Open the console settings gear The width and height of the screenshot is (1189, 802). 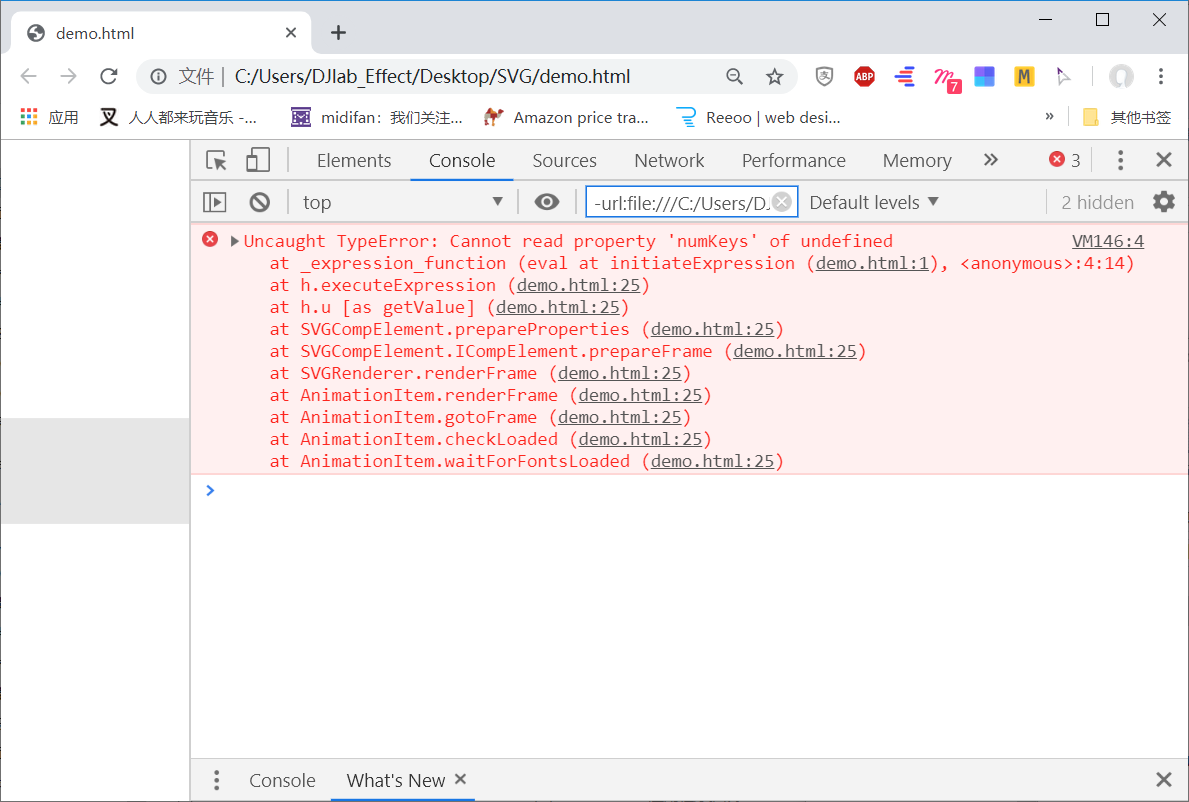tap(1163, 202)
